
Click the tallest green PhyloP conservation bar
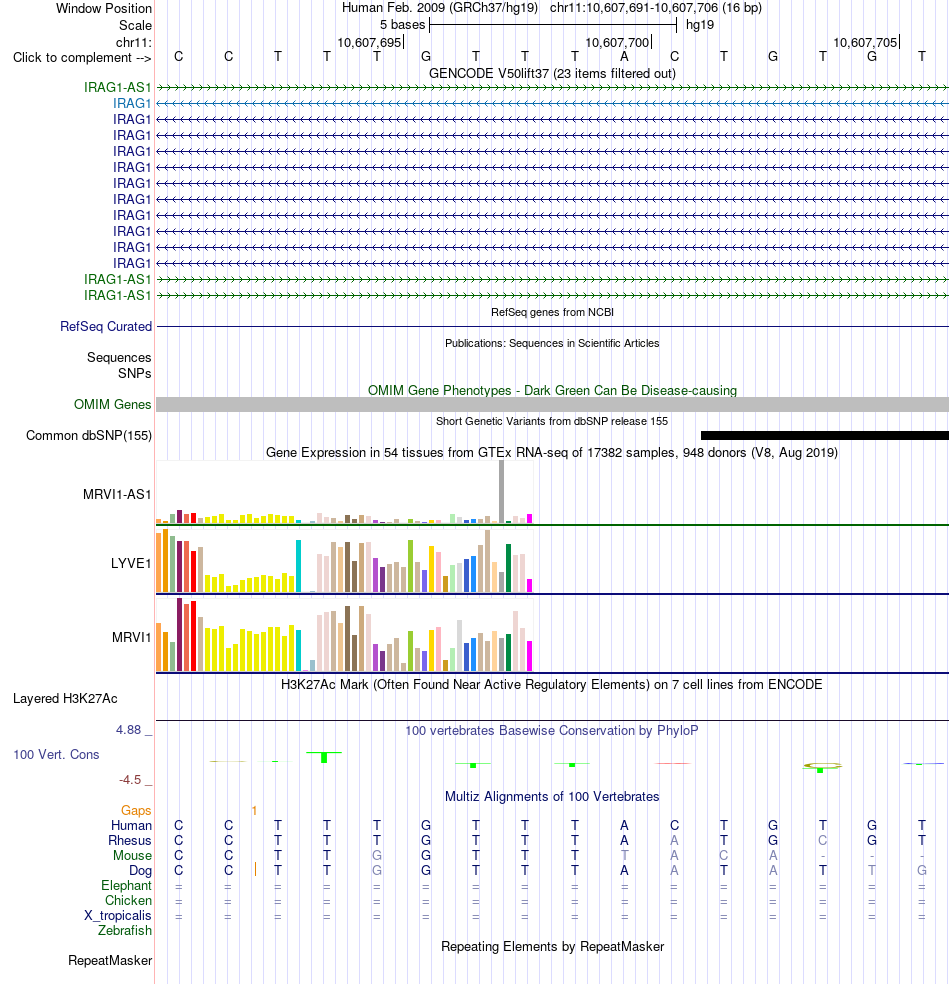pyautogui.click(x=324, y=757)
